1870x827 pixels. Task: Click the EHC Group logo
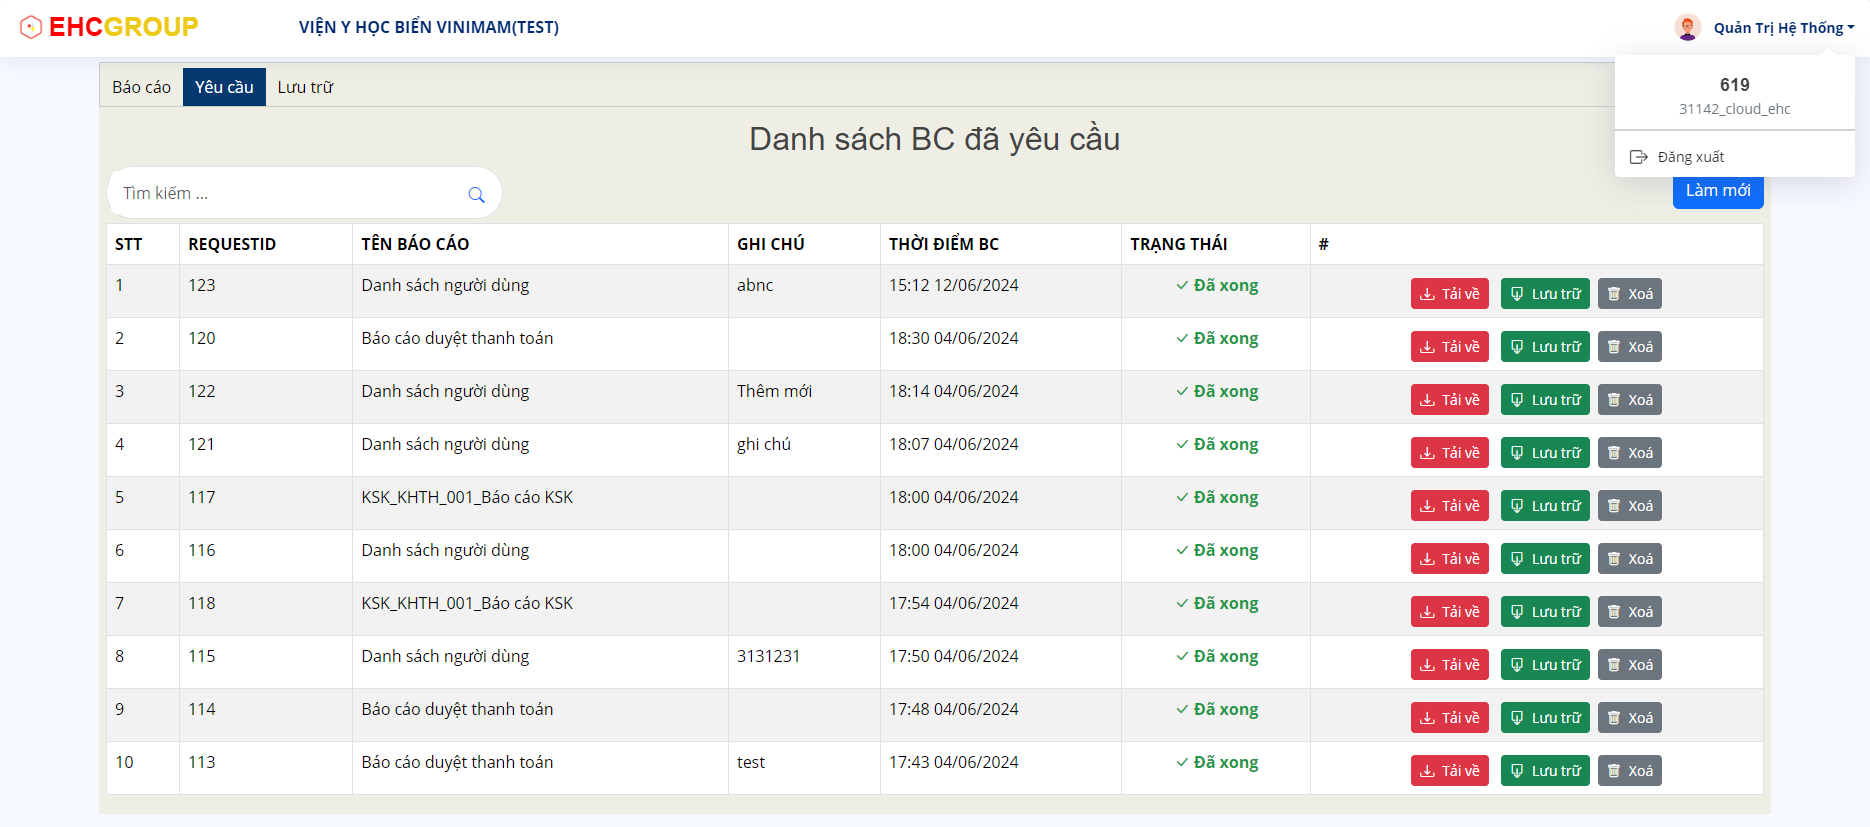109,27
